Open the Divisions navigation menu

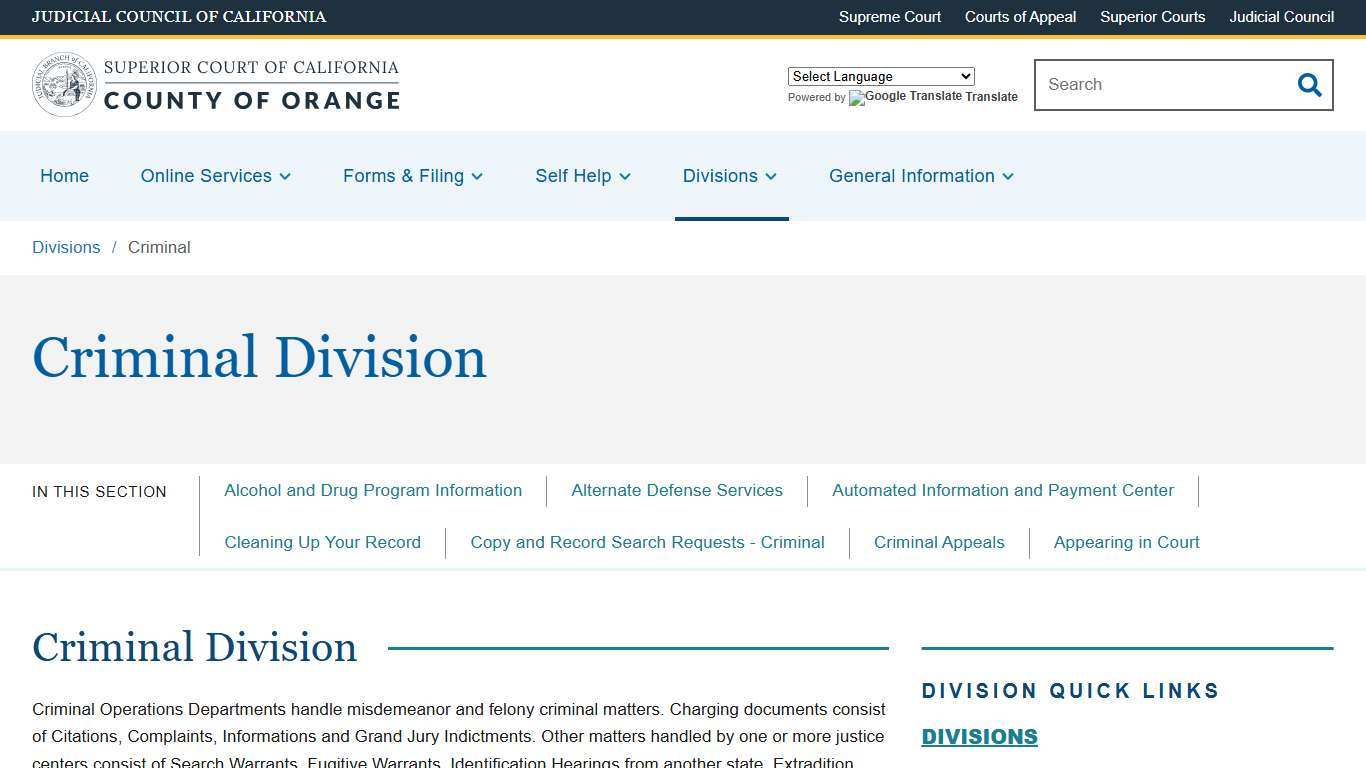click(730, 176)
